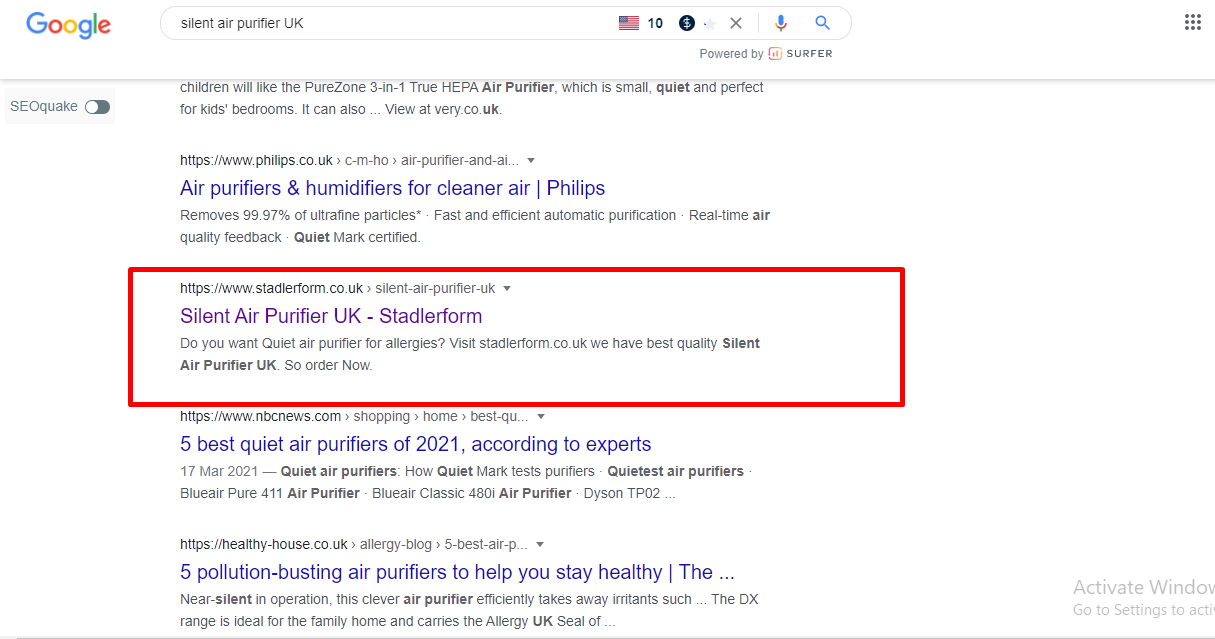Click the Google logo
Viewport: 1215px width, 639px height.
pos(68,24)
